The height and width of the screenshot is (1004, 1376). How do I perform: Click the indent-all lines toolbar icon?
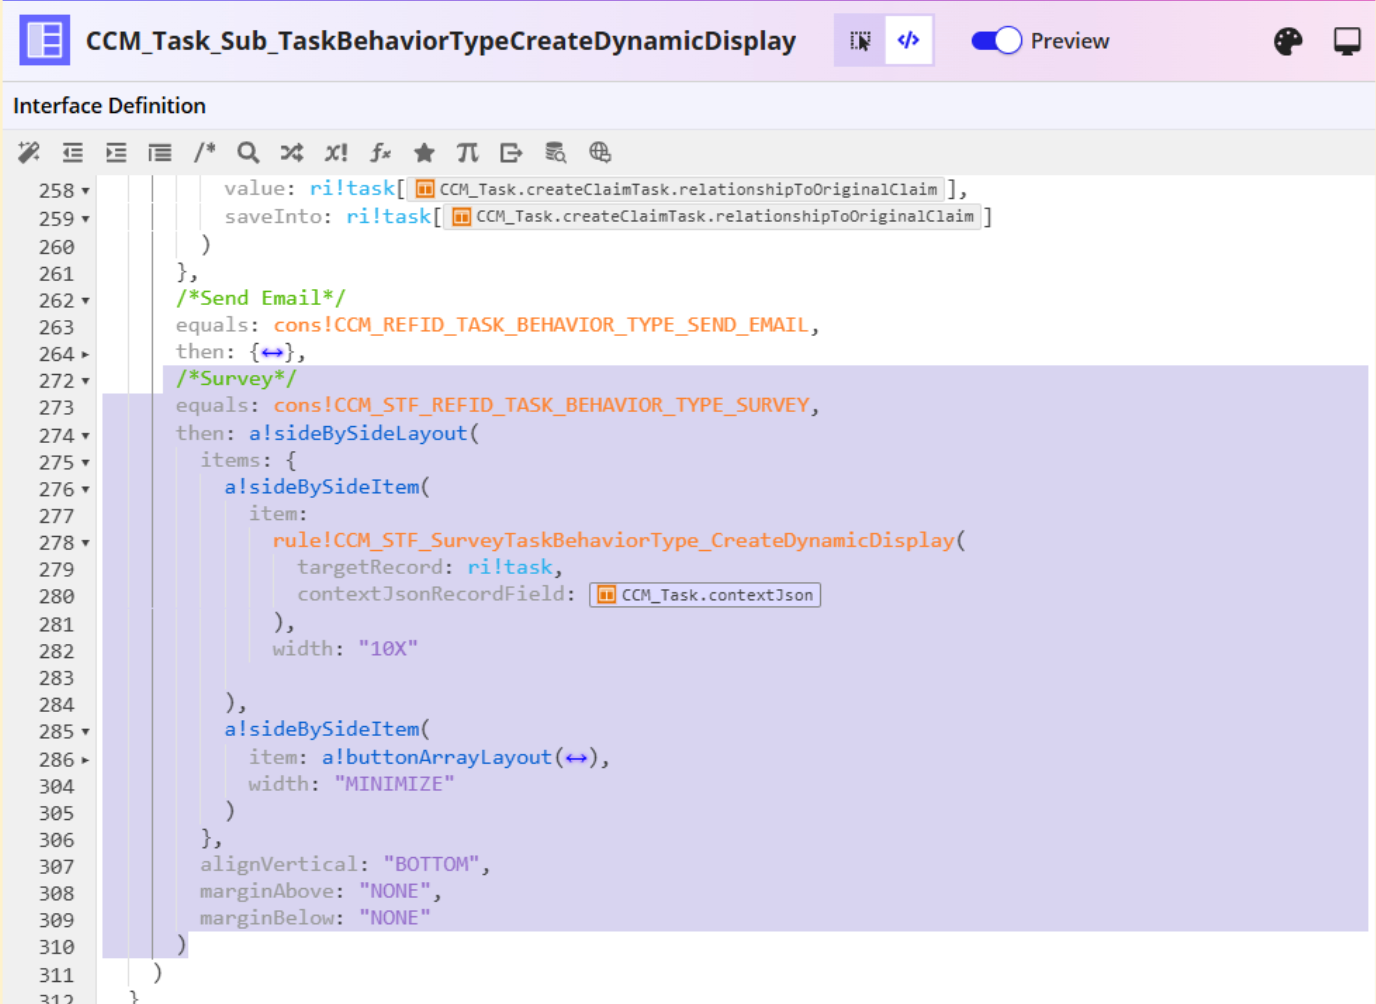point(160,152)
